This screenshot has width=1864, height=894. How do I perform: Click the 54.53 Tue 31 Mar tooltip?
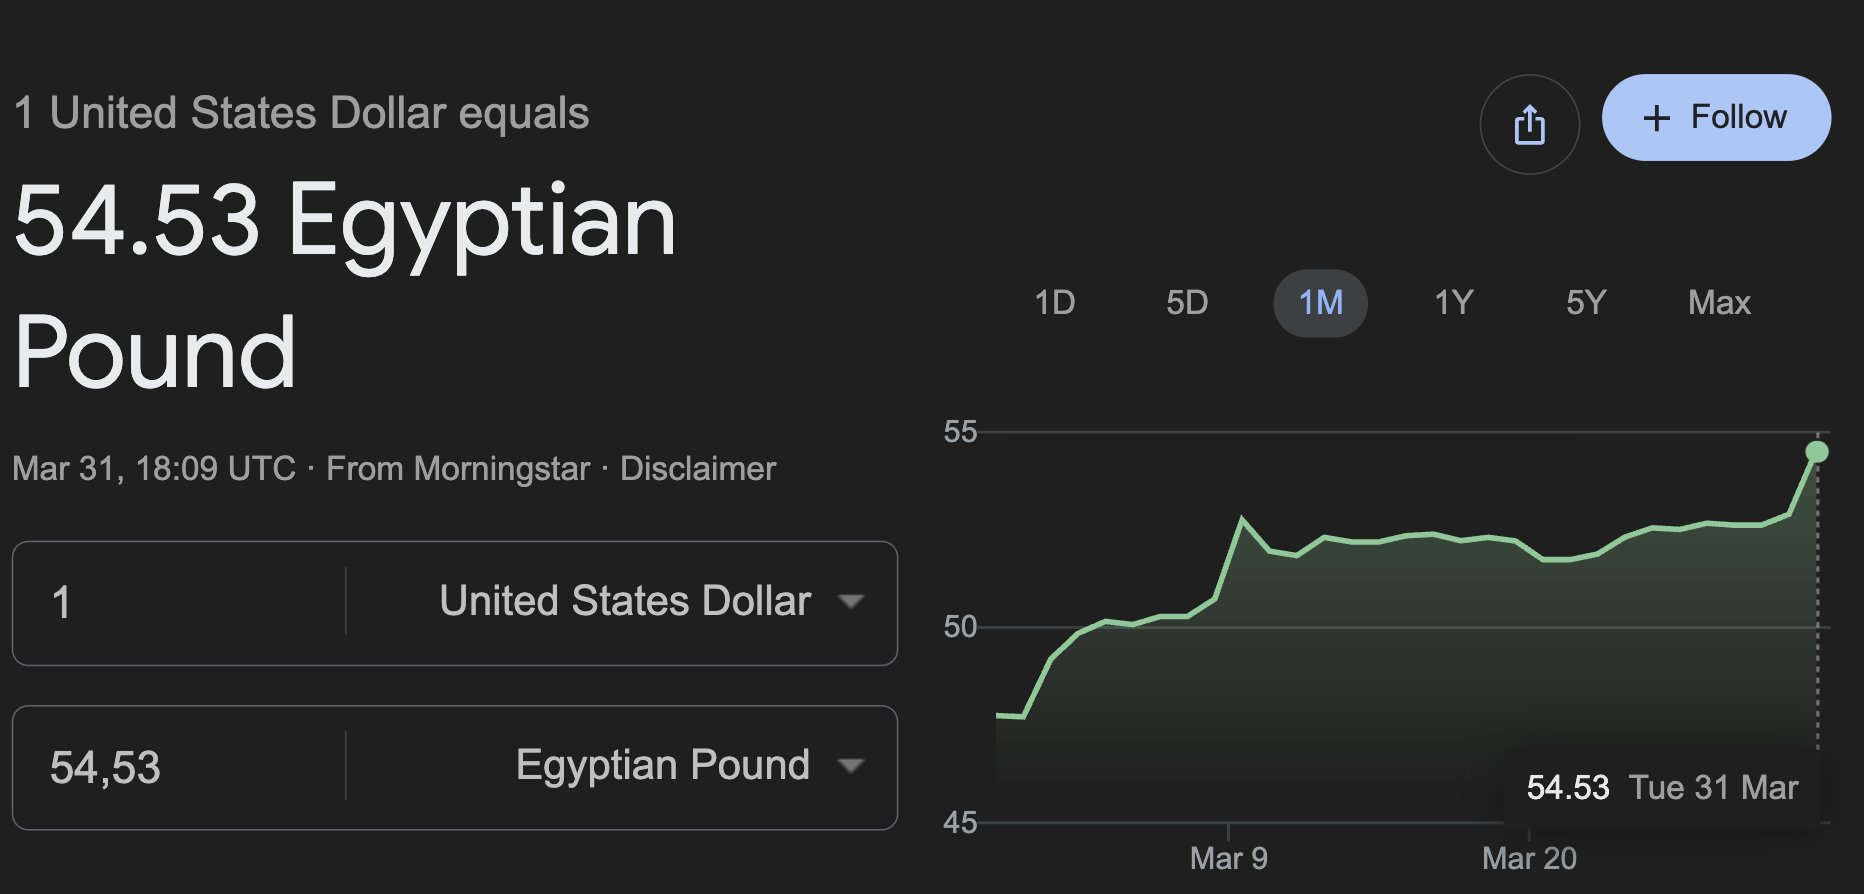1661,788
